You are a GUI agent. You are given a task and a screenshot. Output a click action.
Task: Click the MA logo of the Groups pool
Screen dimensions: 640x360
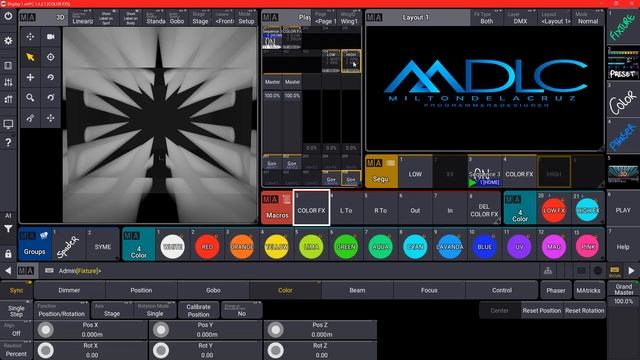28,236
